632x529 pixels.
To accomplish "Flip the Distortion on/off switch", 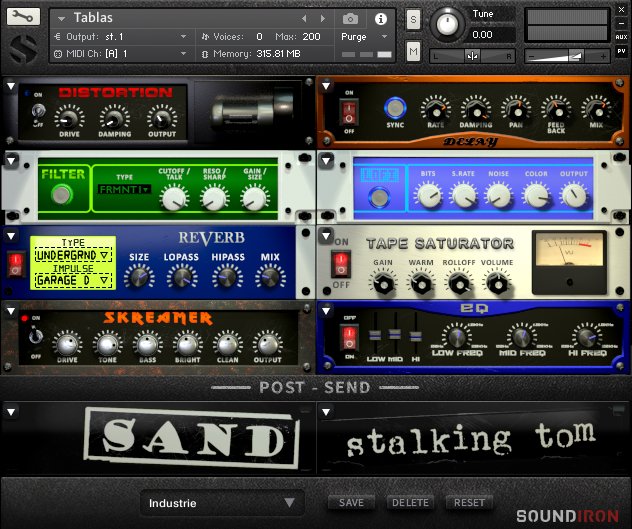I will 38,110.
